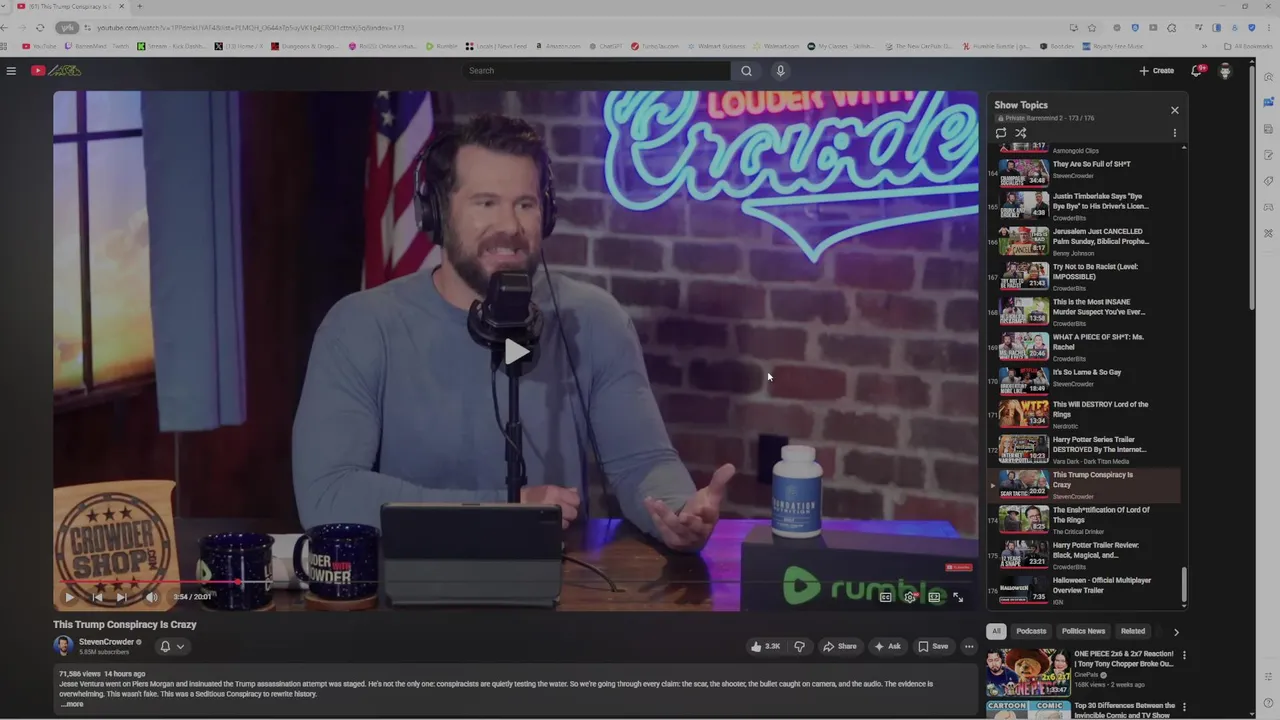Image resolution: width=1280 pixels, height=720 pixels.
Task: Select the All filter chip
Action: pyautogui.click(x=996, y=631)
